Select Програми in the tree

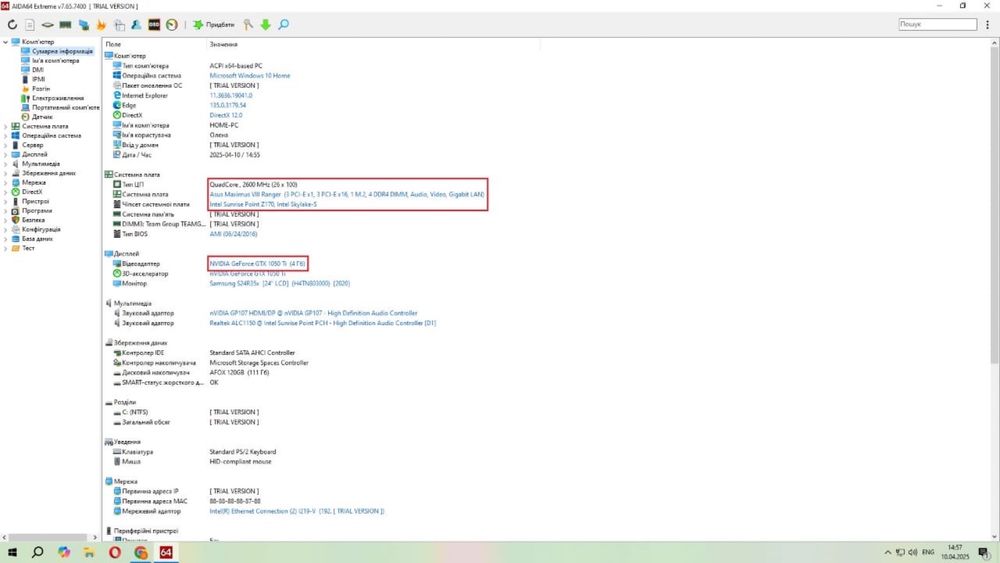(x=37, y=210)
